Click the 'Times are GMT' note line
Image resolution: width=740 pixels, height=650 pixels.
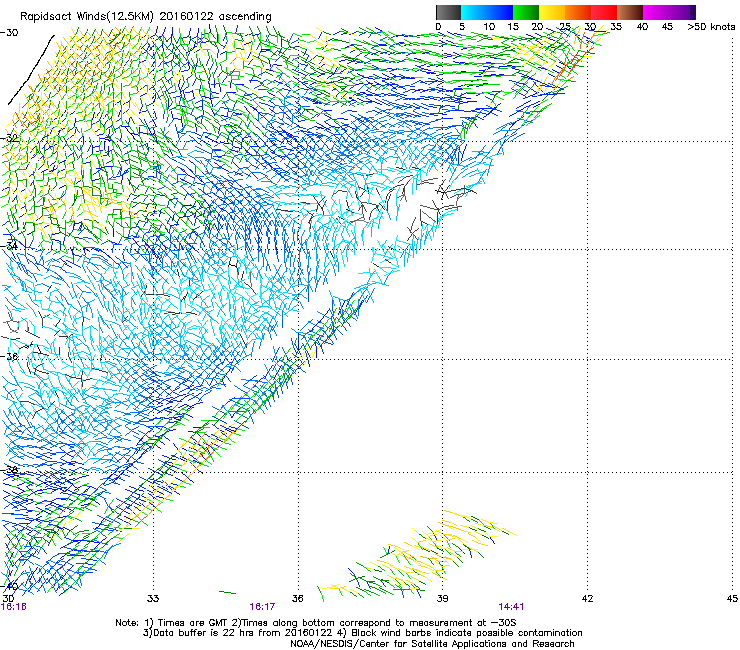click(x=316, y=623)
